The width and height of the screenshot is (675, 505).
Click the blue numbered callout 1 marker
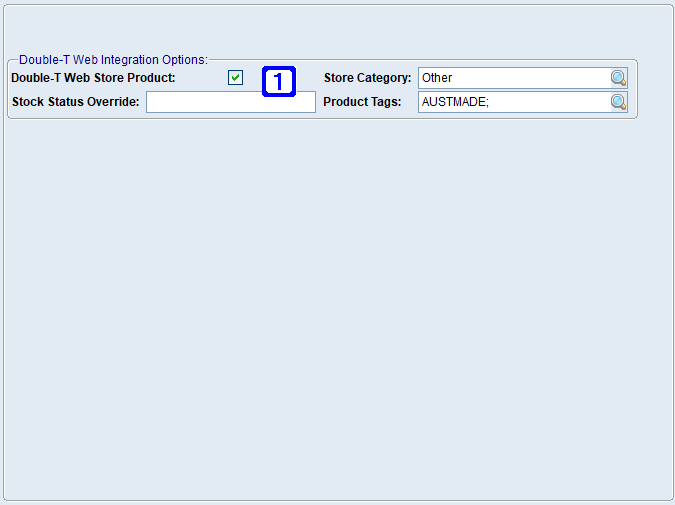[x=279, y=81]
